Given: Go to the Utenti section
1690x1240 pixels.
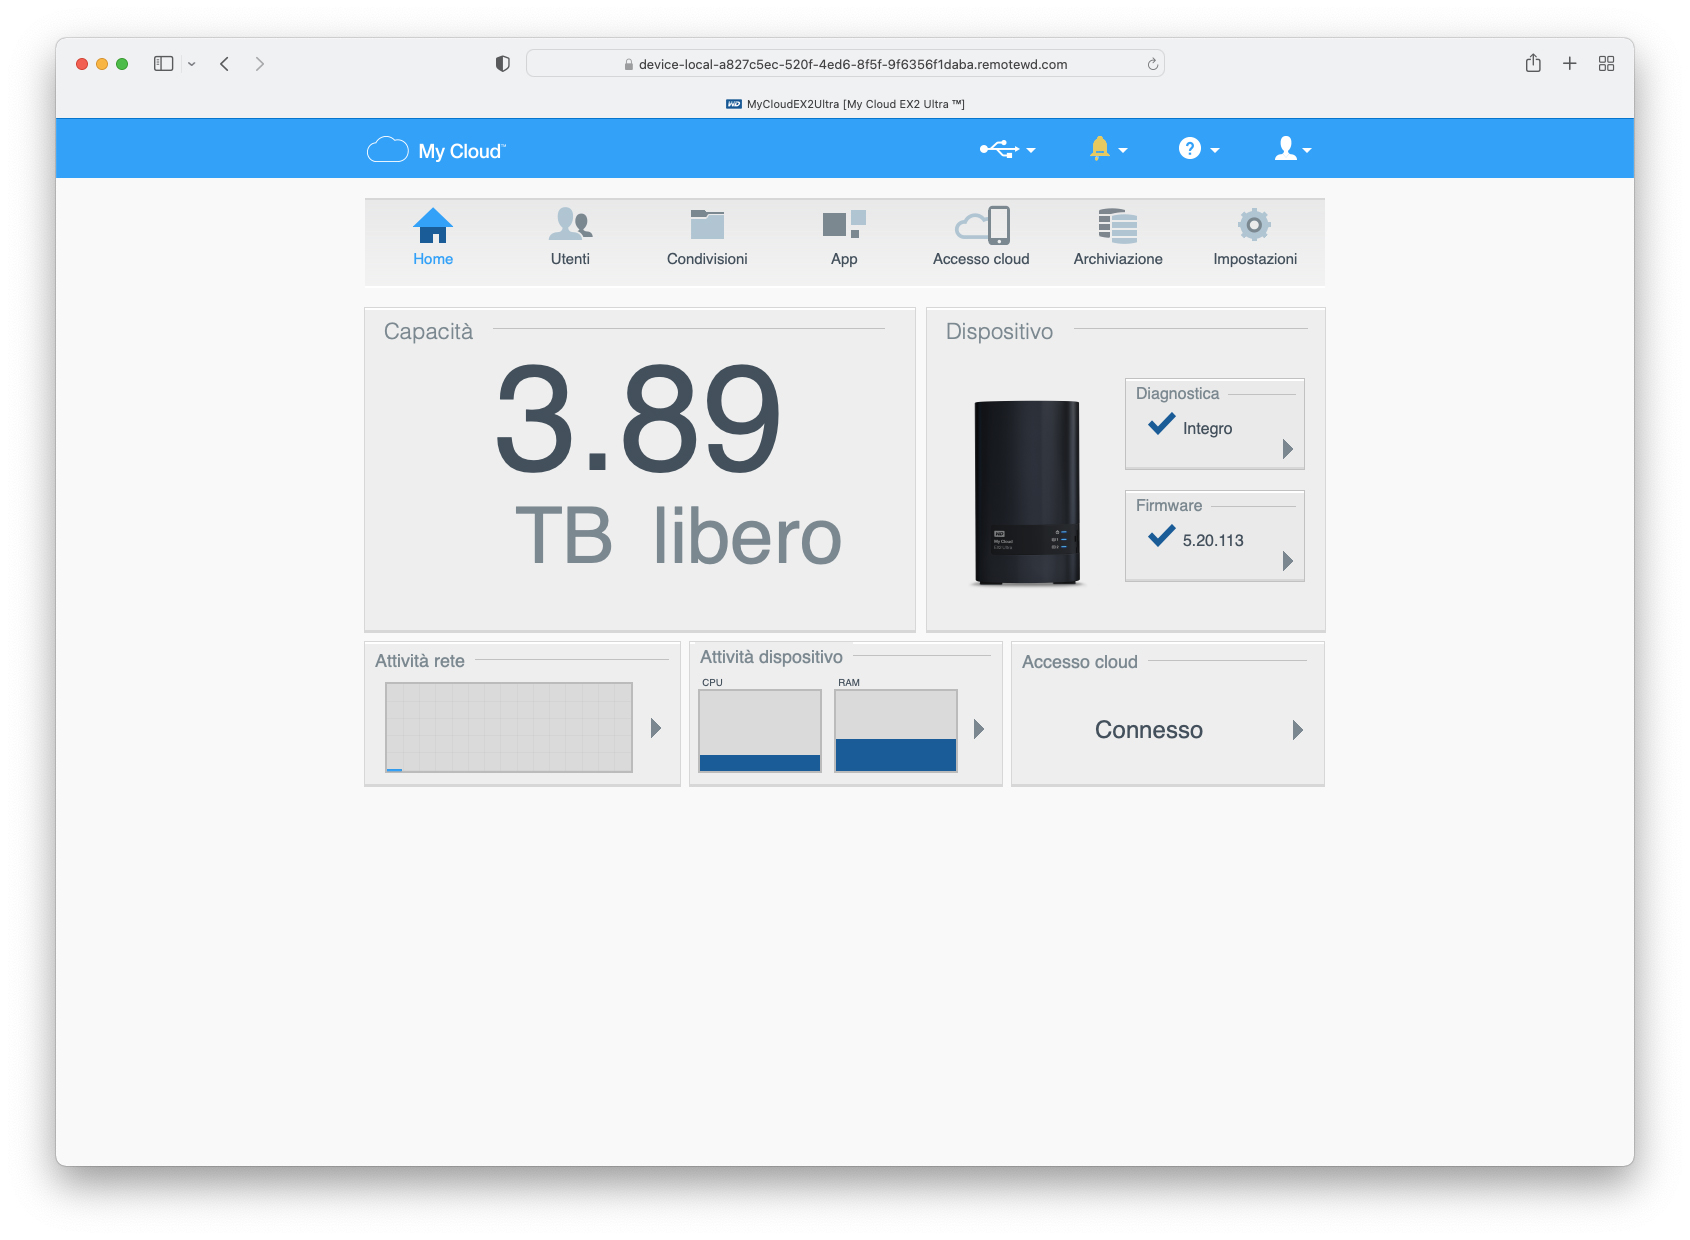Looking at the screenshot, I should pos(570,238).
